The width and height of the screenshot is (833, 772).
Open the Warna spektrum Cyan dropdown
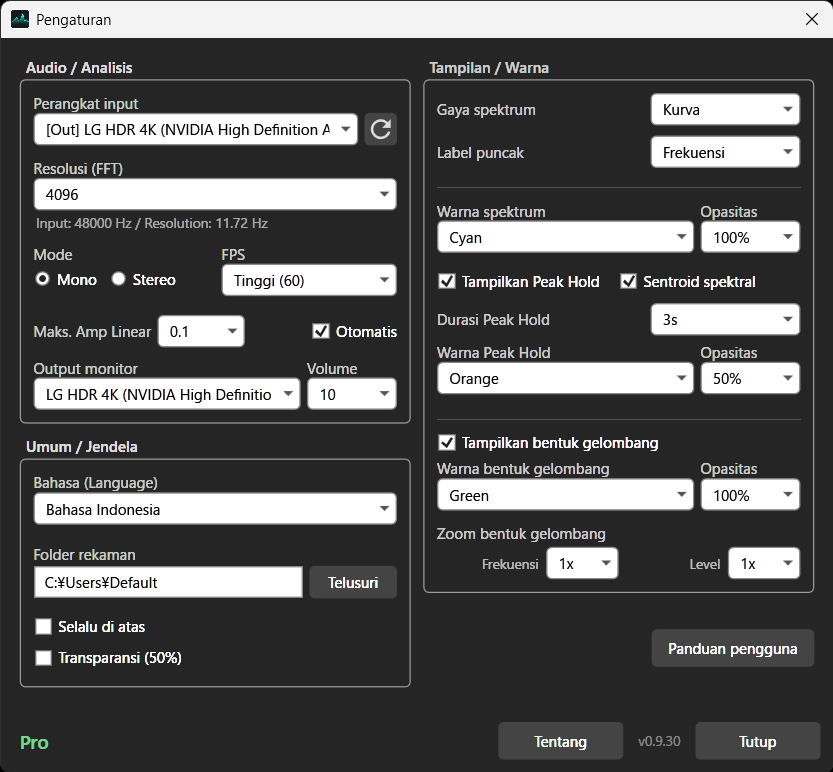(x=565, y=237)
